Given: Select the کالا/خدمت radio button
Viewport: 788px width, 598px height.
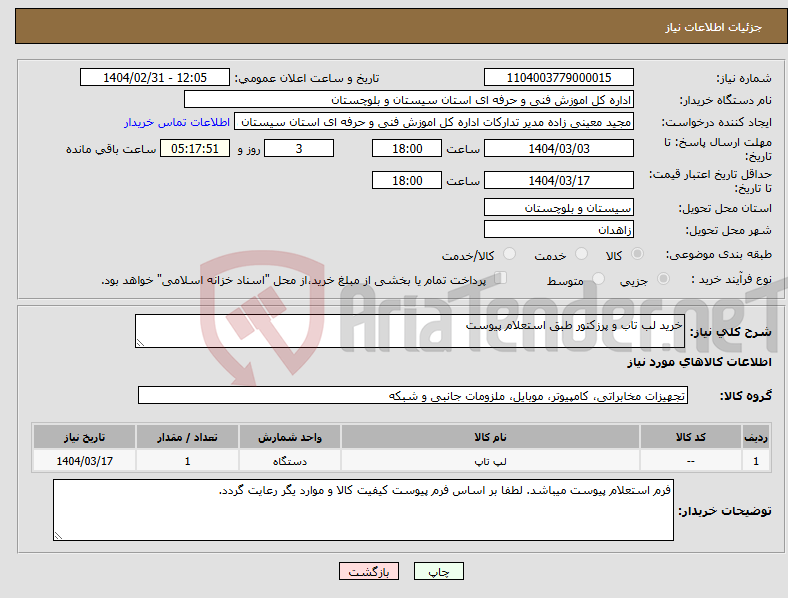Looking at the screenshot, I should point(510,254).
